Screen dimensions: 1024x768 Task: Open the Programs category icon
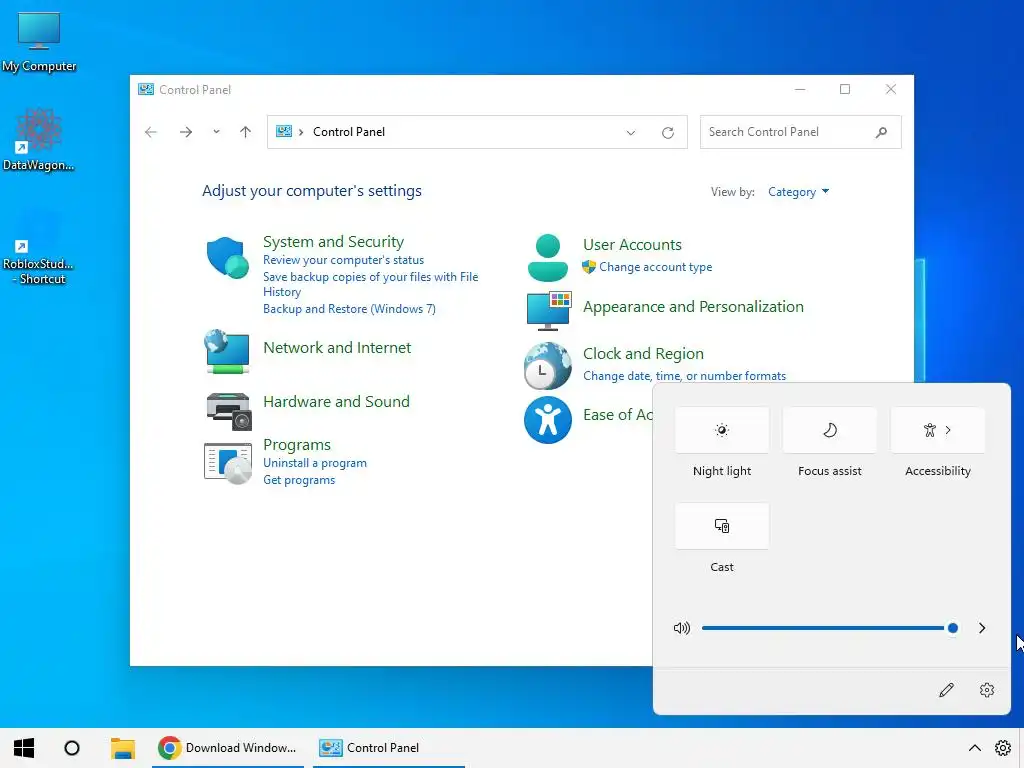227,463
